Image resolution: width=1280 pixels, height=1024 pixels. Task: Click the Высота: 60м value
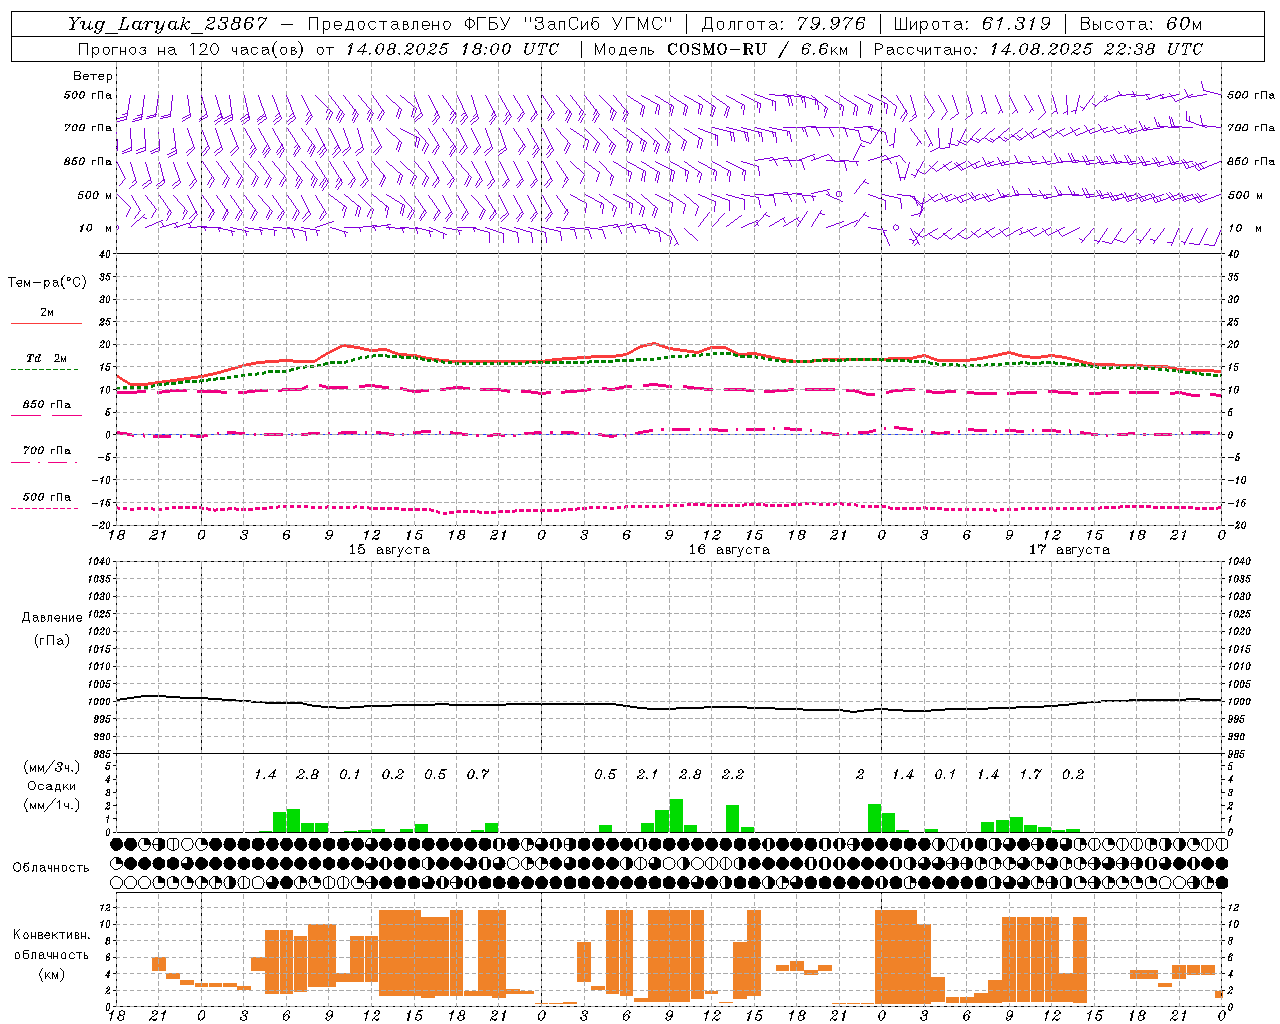(1140, 24)
